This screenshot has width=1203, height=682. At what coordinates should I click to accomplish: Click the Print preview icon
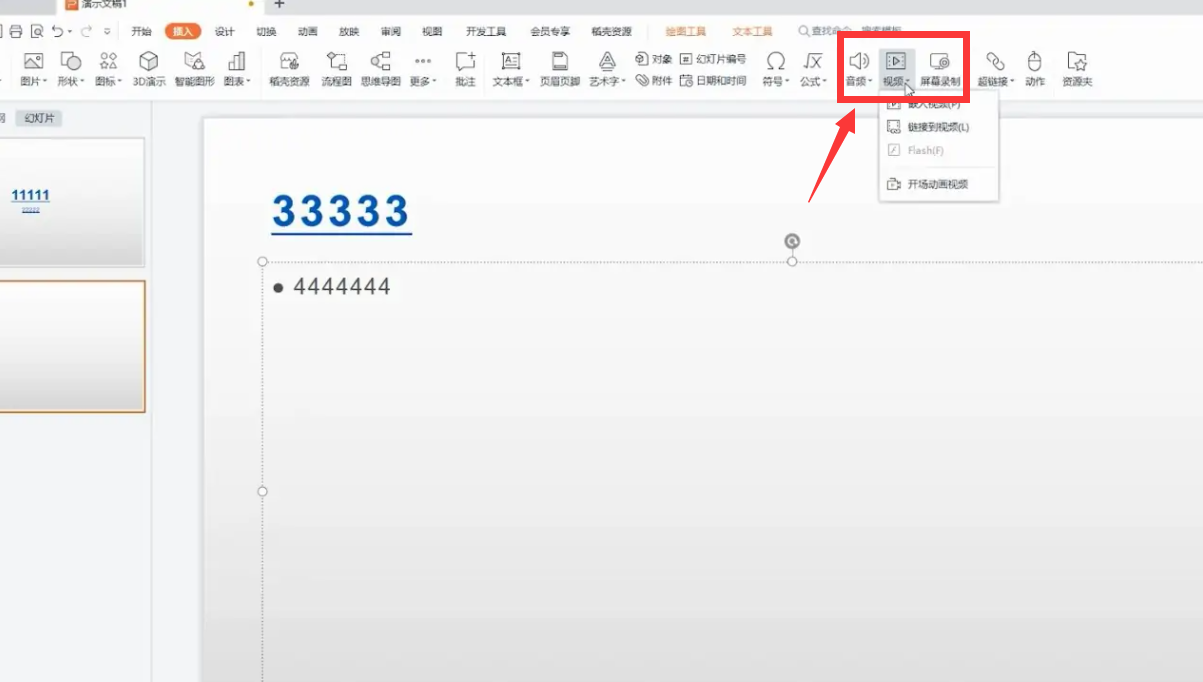37,32
